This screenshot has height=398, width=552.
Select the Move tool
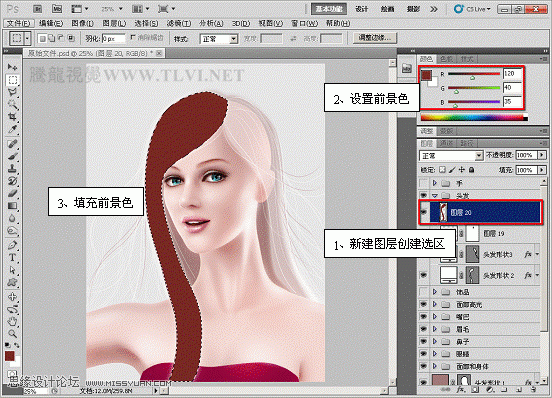tap(13, 67)
